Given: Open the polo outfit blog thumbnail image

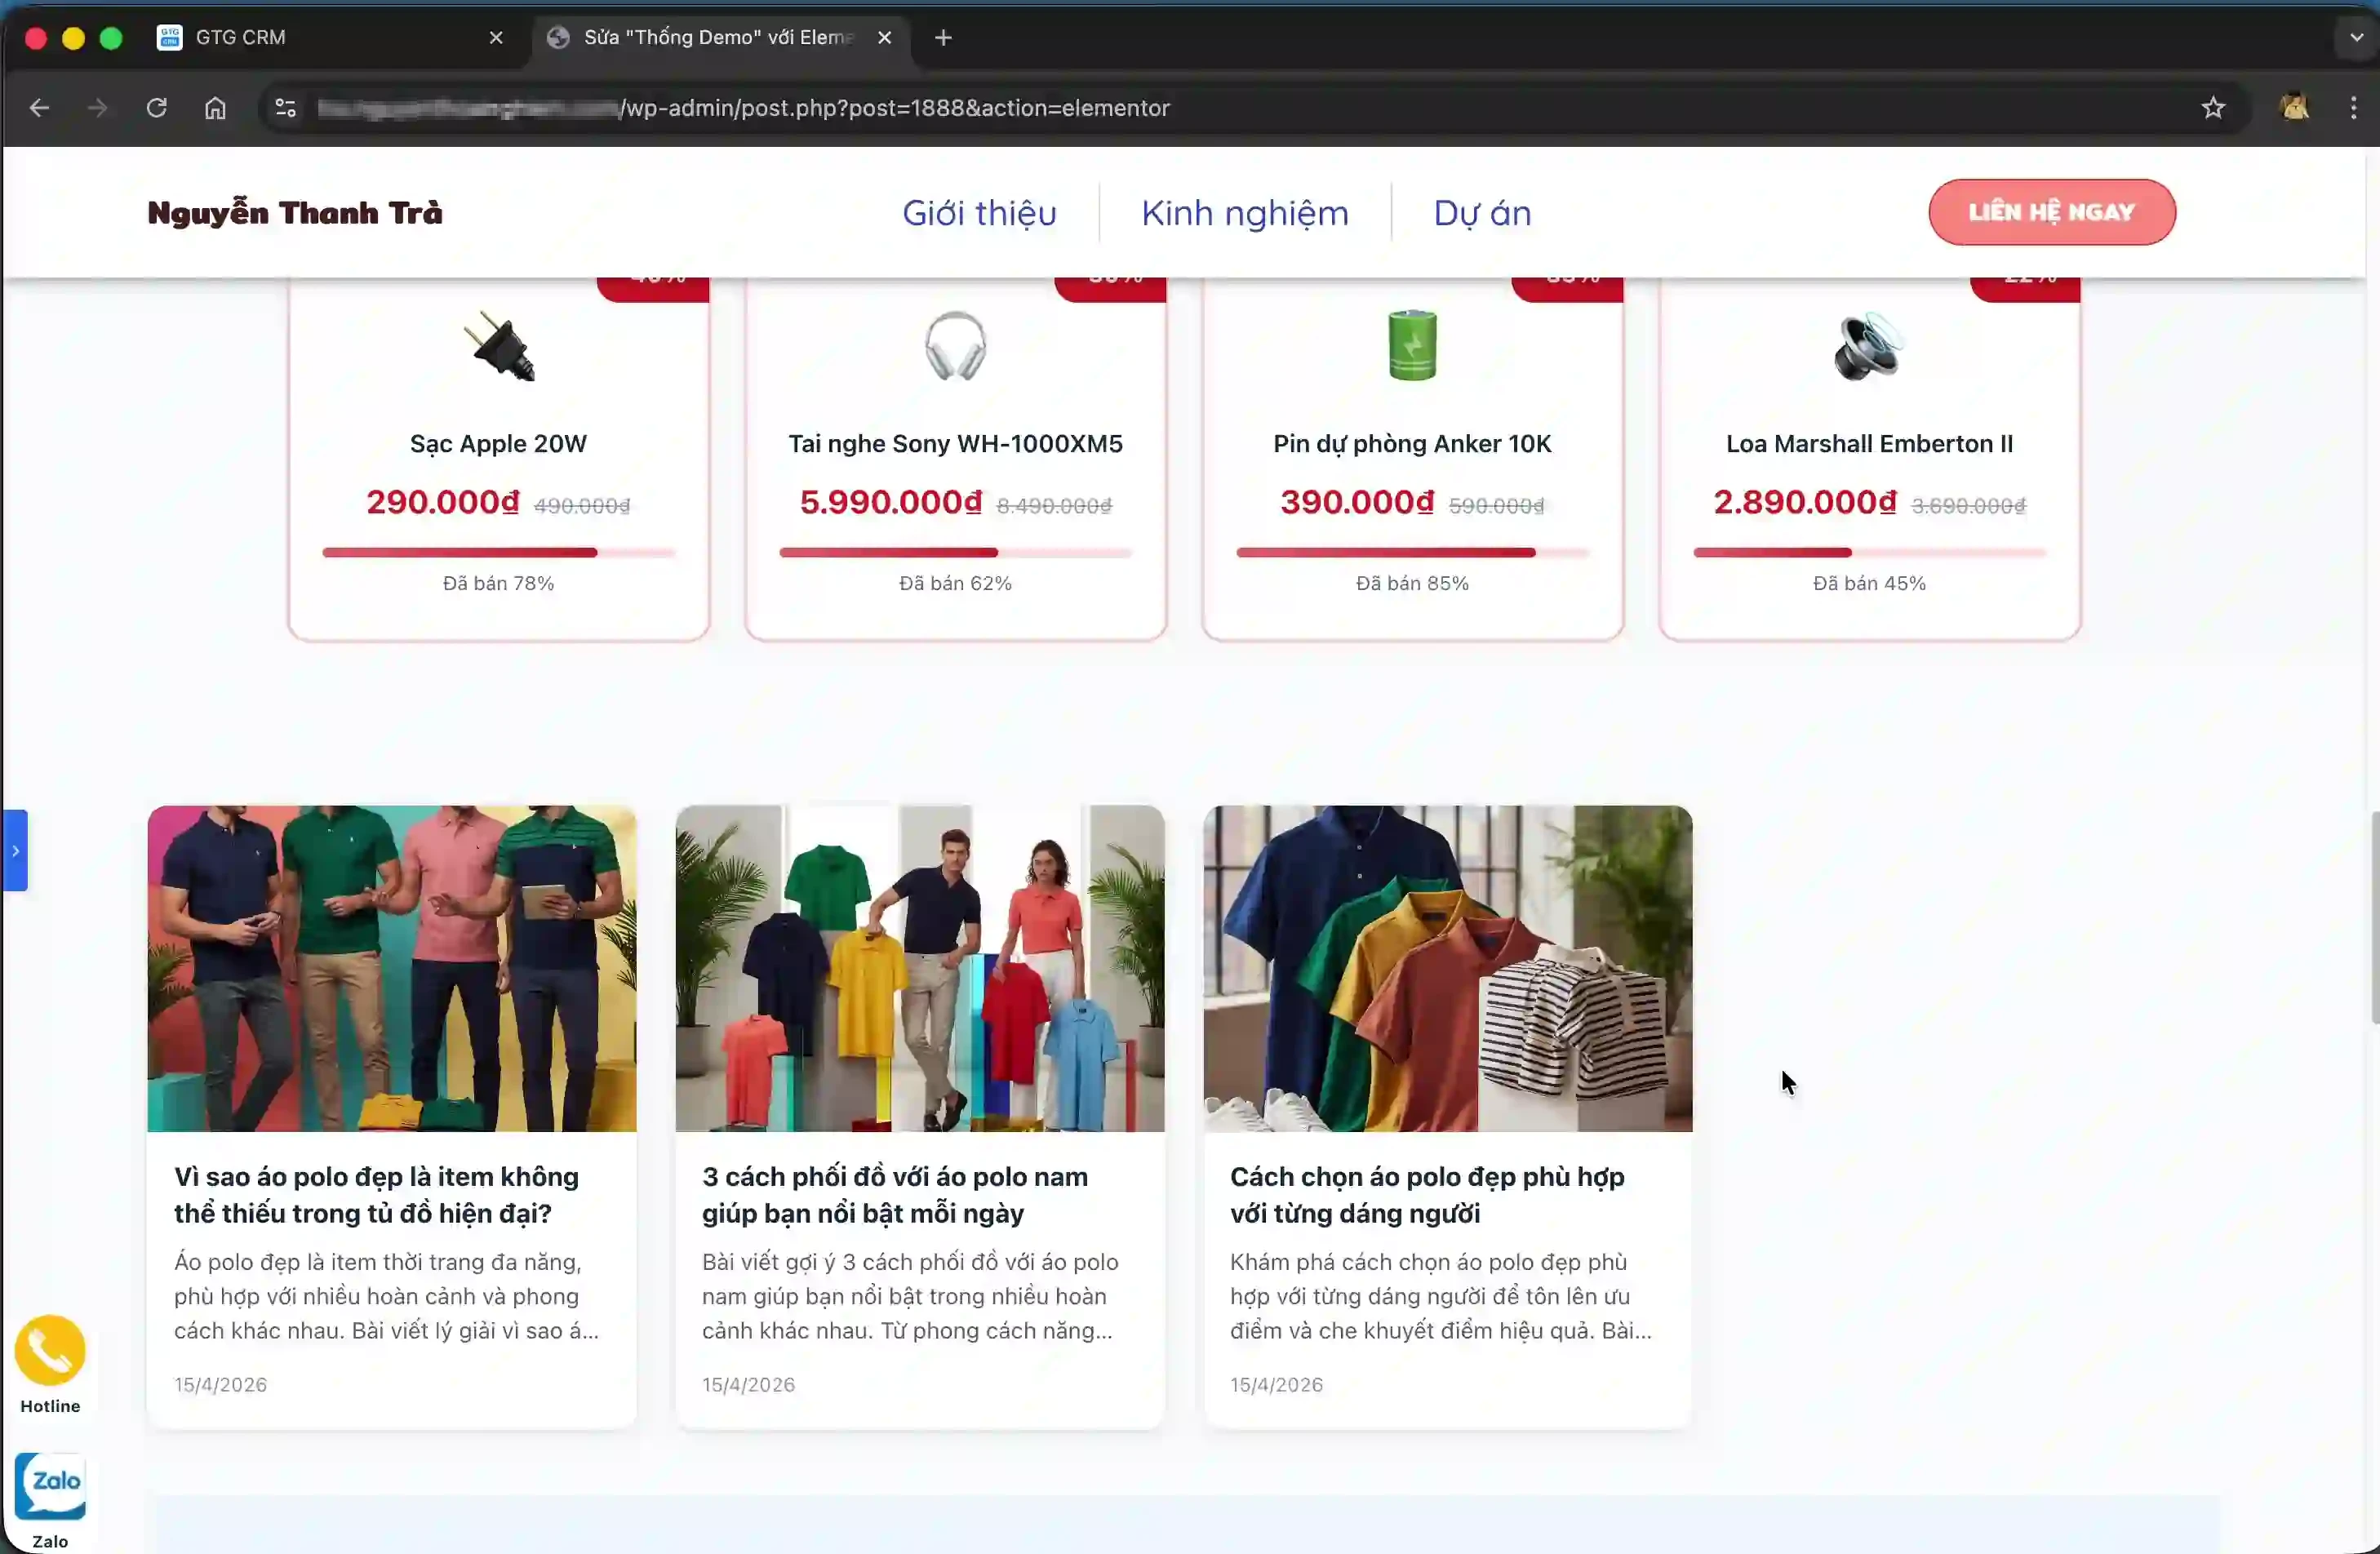Looking at the screenshot, I should 919,968.
